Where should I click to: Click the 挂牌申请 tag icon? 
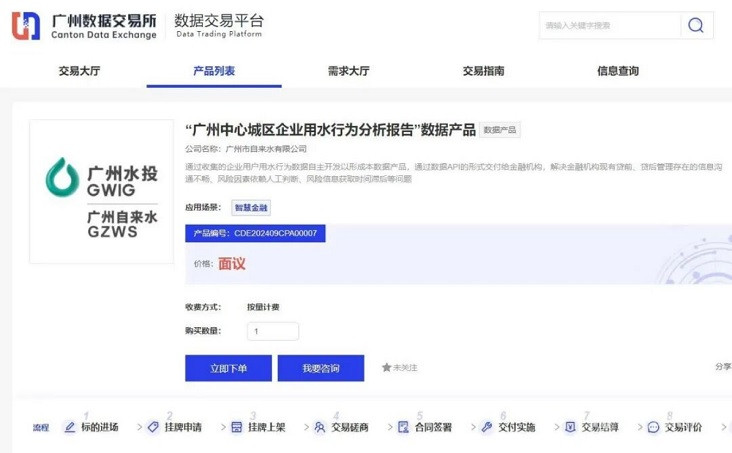153,427
